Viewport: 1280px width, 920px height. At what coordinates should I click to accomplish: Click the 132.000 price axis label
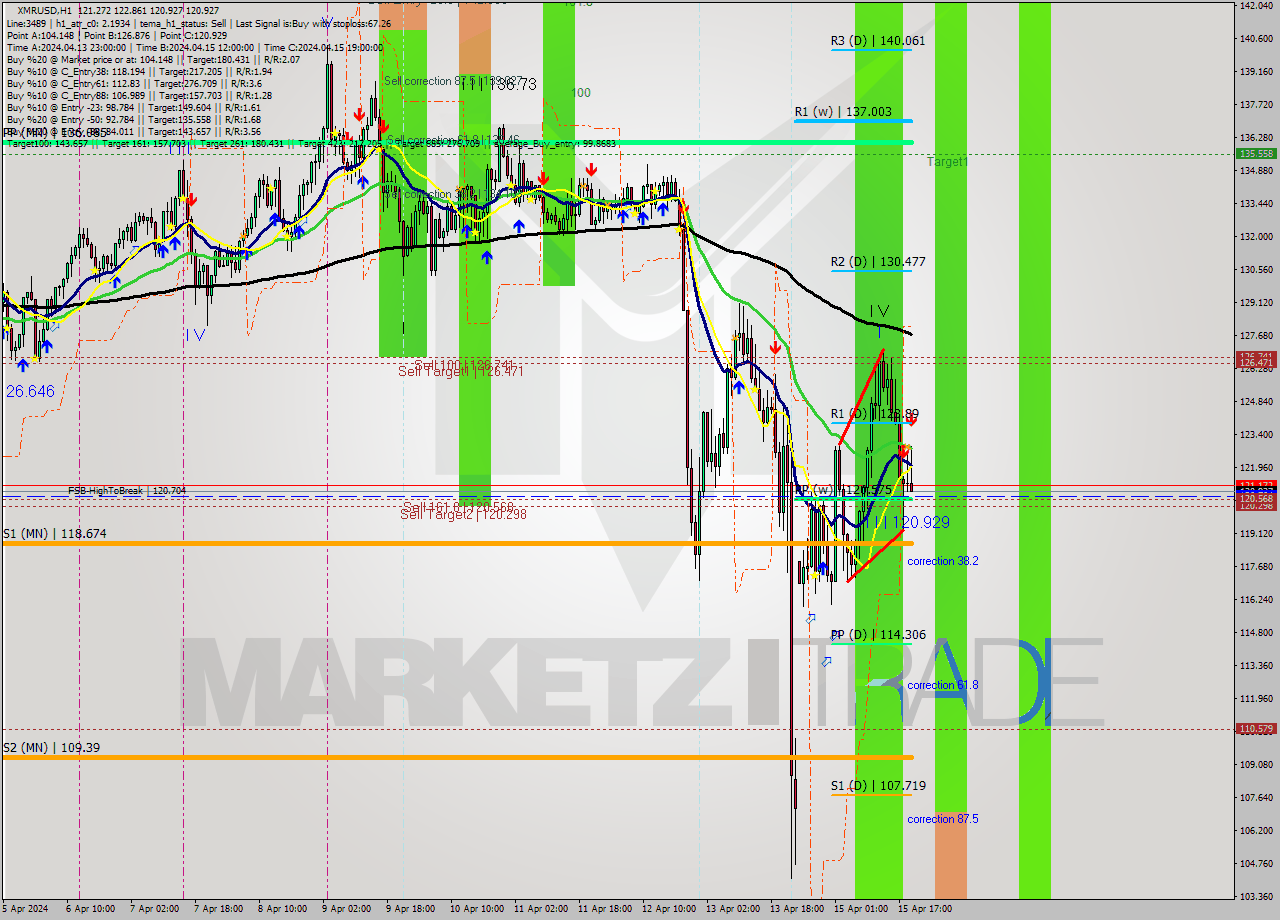pos(1256,237)
